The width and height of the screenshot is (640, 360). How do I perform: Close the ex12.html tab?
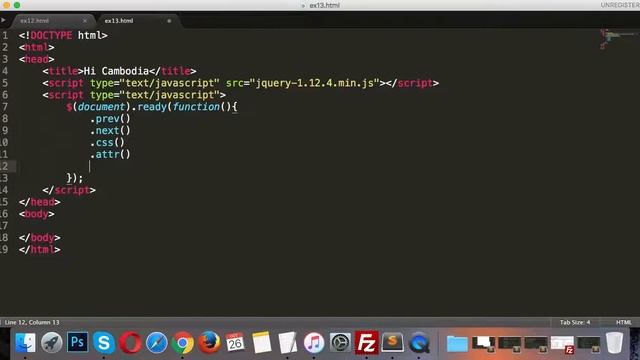click(x=84, y=21)
